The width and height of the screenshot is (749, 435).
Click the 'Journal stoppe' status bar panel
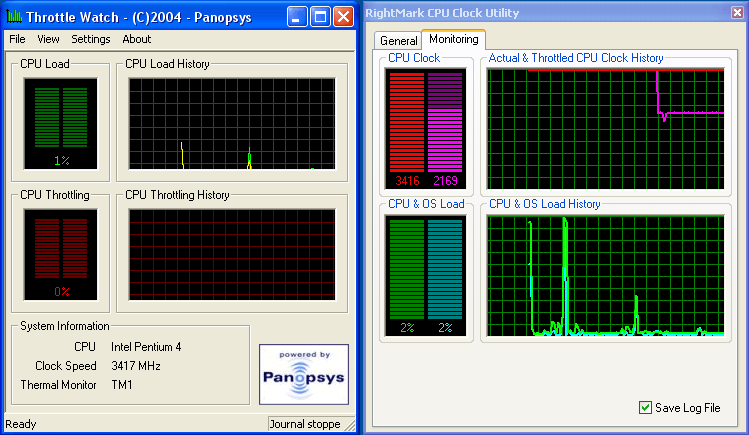(305, 424)
